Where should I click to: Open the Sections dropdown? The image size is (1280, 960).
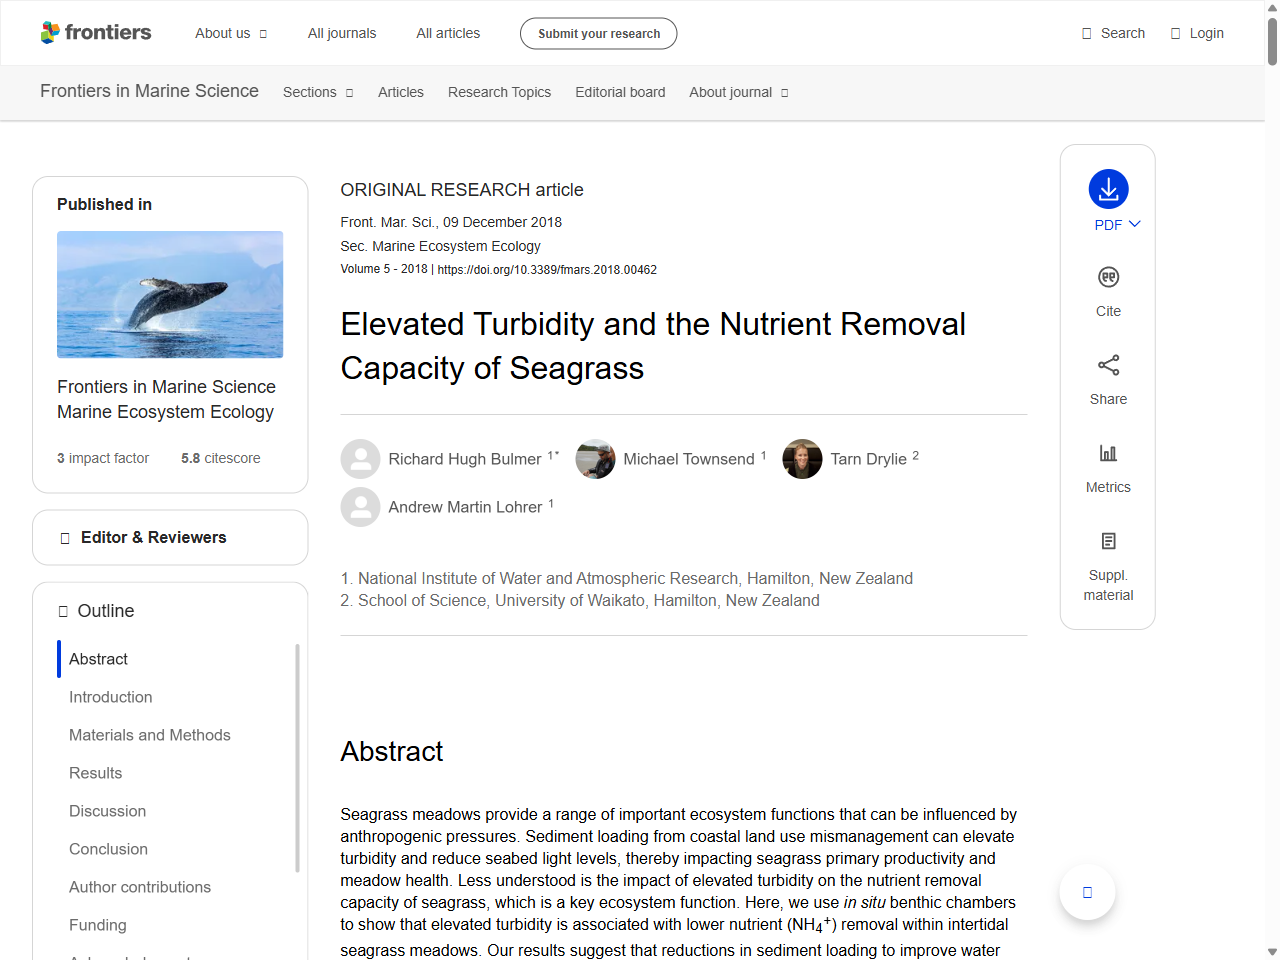click(x=317, y=92)
